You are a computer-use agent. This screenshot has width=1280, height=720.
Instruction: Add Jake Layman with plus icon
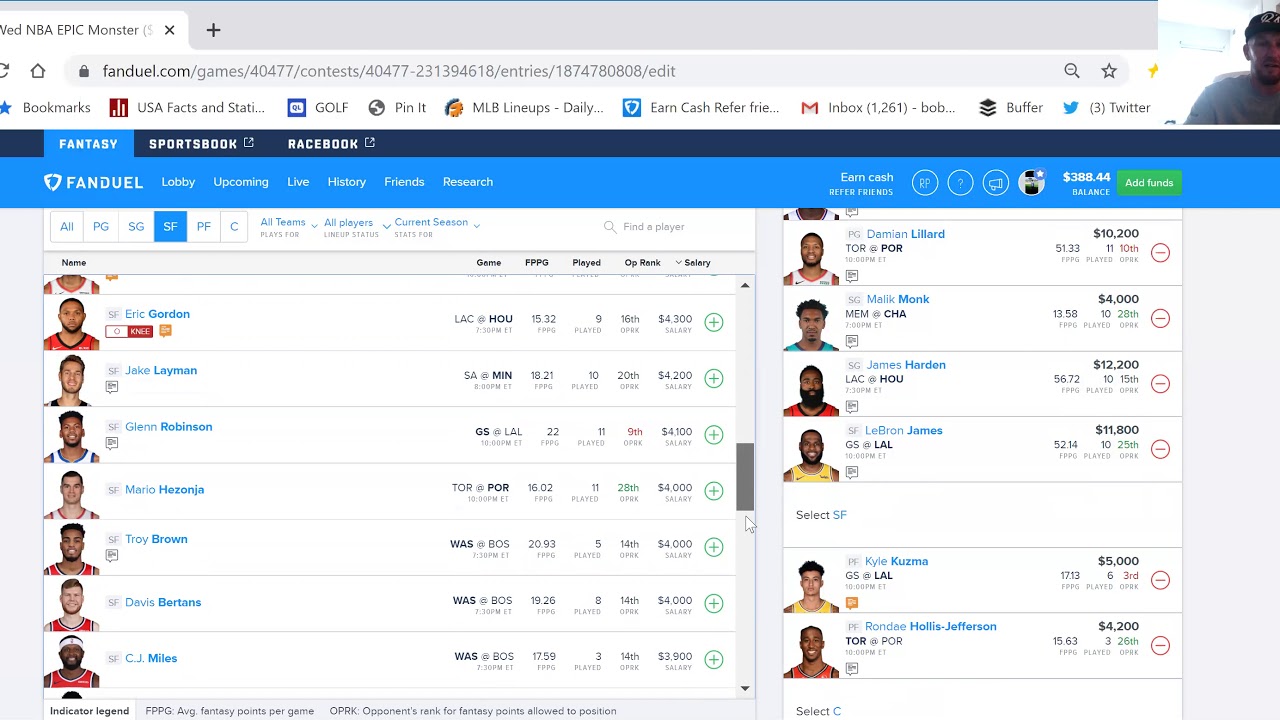coord(713,378)
